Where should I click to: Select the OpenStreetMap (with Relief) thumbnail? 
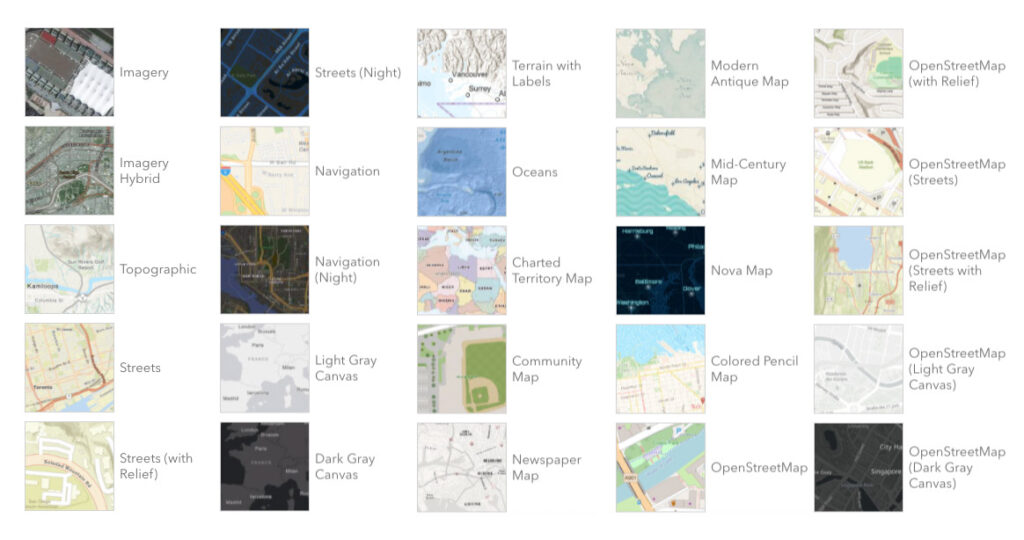pyautogui.click(x=858, y=73)
